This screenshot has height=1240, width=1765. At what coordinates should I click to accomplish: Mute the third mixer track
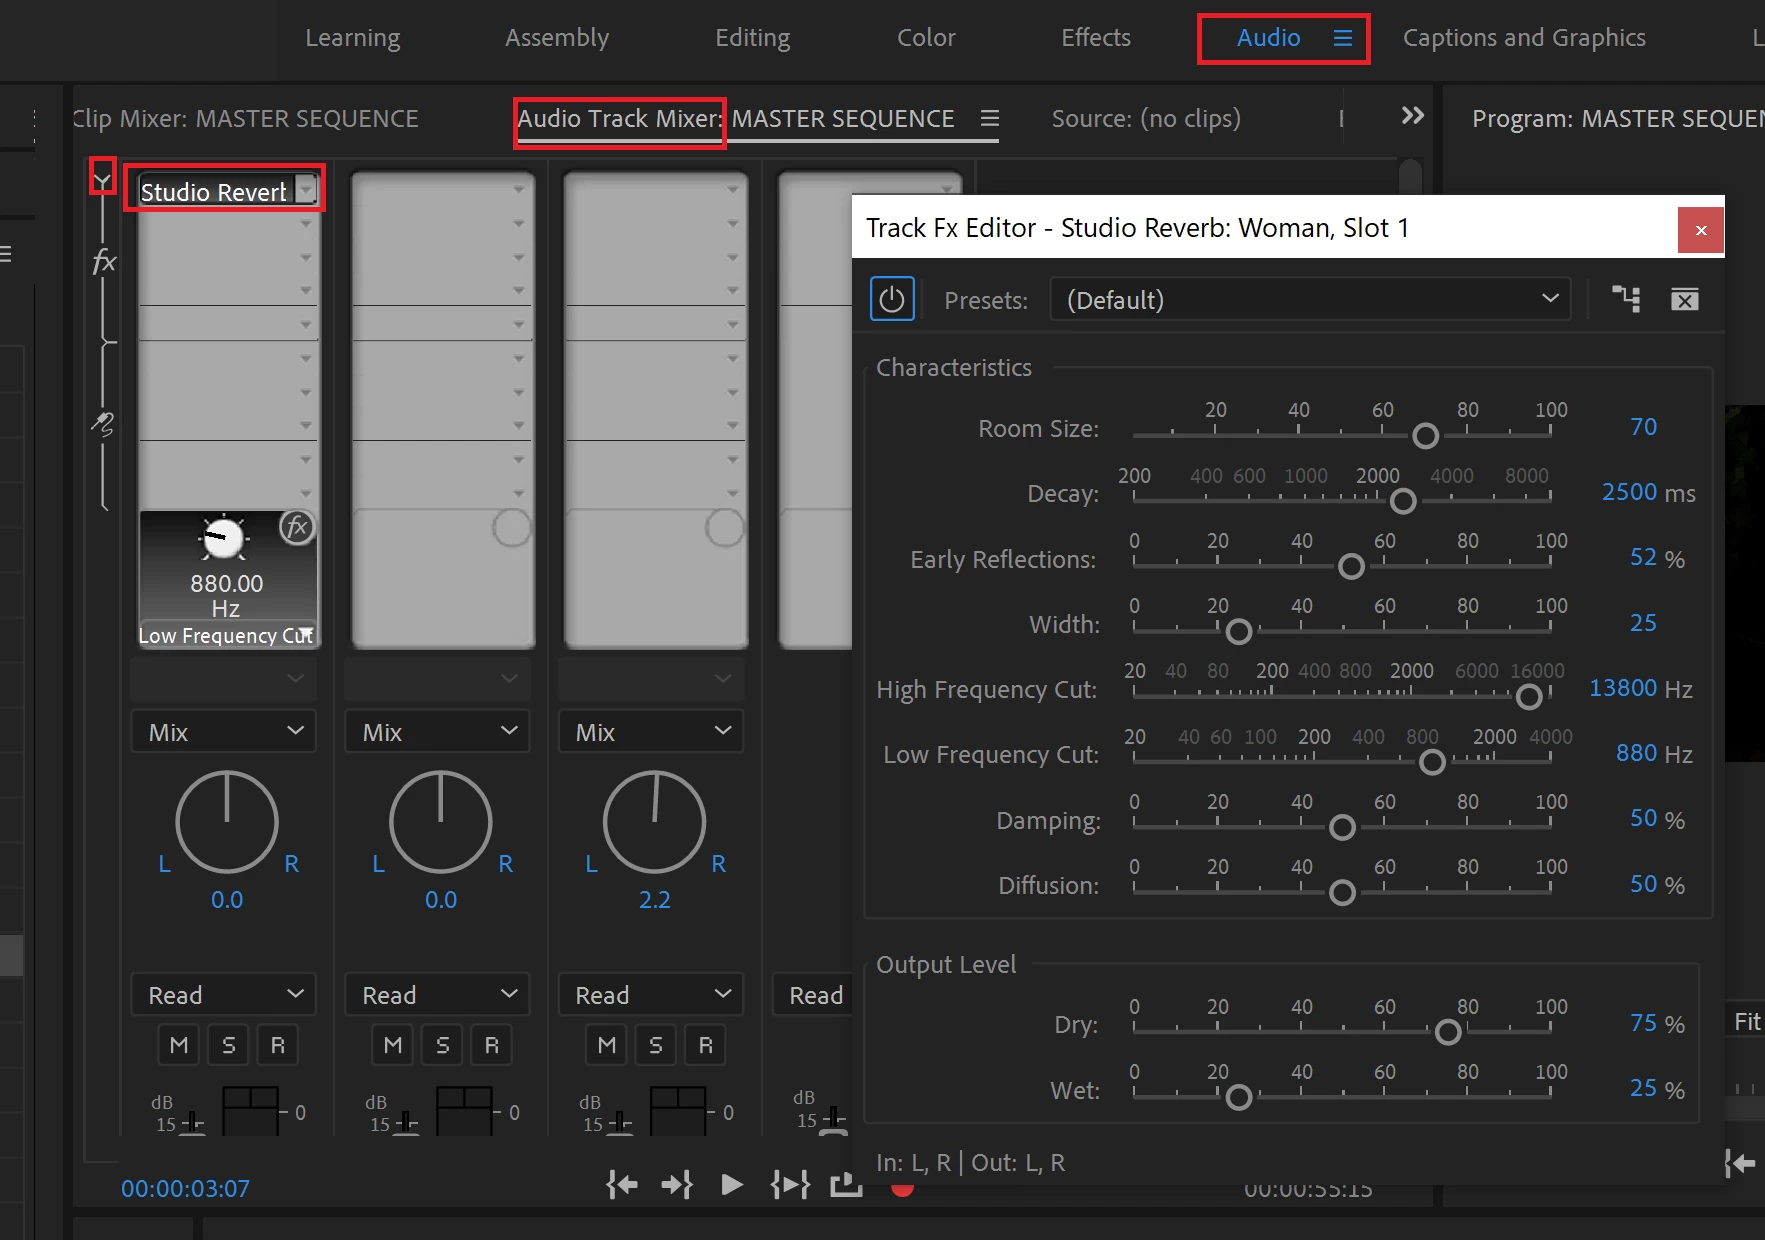click(x=606, y=1045)
